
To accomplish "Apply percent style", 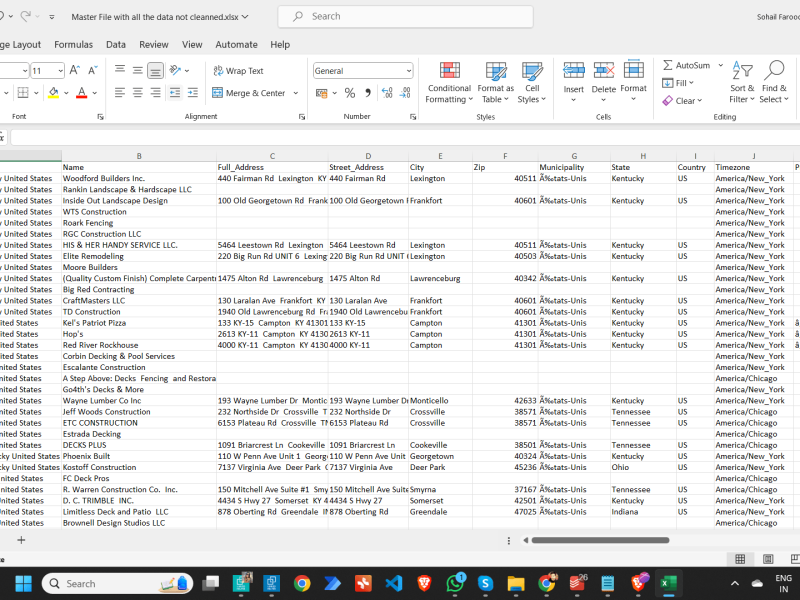I will [x=349, y=93].
